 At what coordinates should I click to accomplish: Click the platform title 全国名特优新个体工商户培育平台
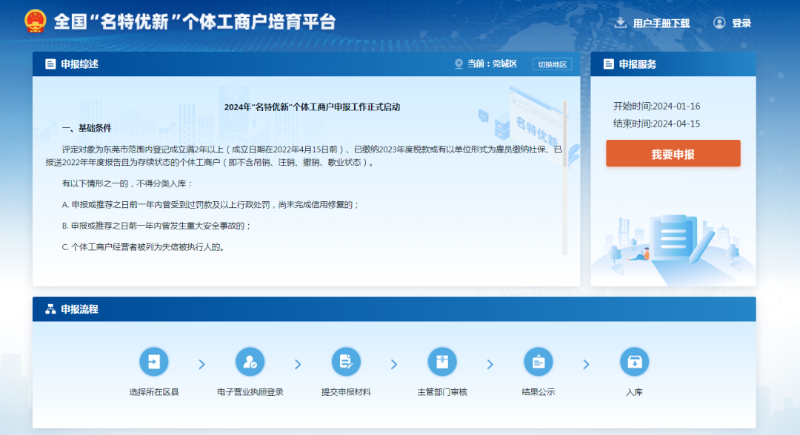pyautogui.click(x=193, y=22)
